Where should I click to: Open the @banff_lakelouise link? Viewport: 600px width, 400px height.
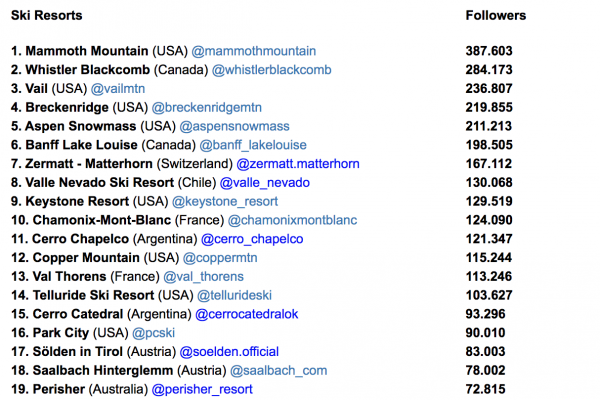[263, 145]
